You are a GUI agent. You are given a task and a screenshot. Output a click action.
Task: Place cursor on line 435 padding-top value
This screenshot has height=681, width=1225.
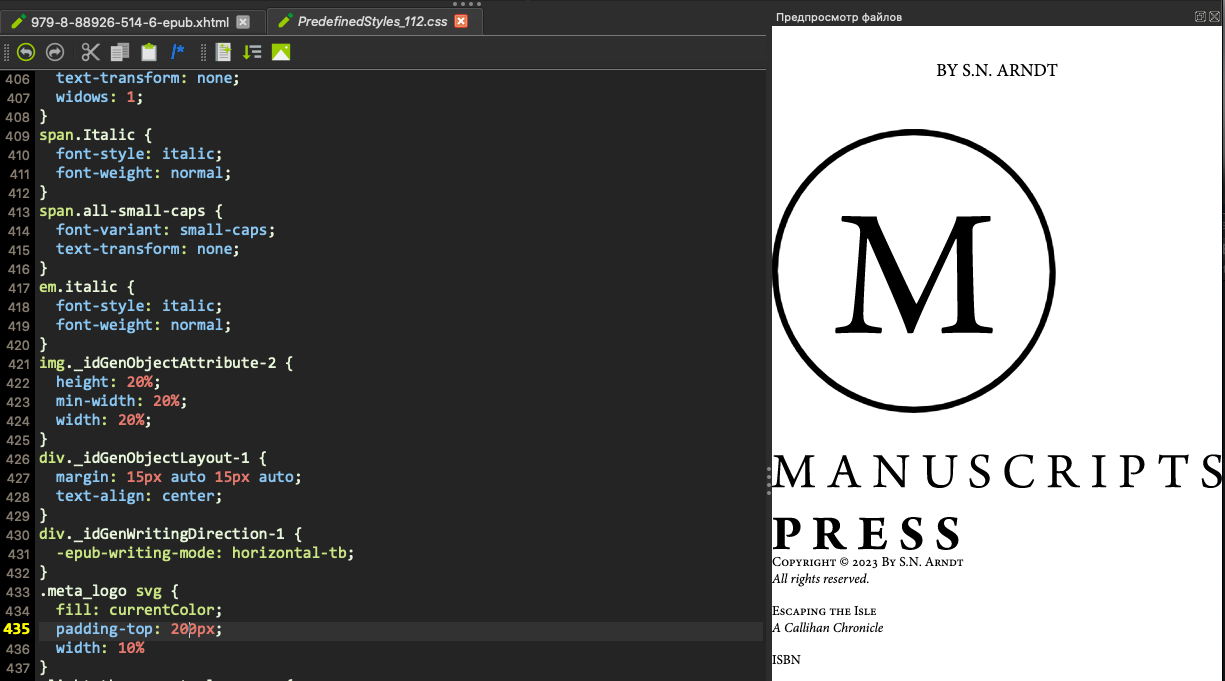[194, 629]
